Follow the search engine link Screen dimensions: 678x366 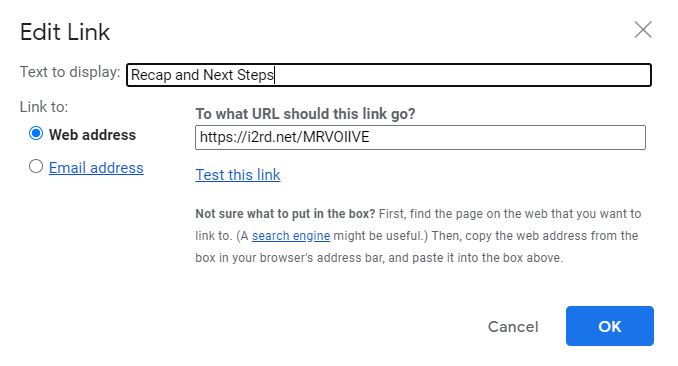[291, 236]
